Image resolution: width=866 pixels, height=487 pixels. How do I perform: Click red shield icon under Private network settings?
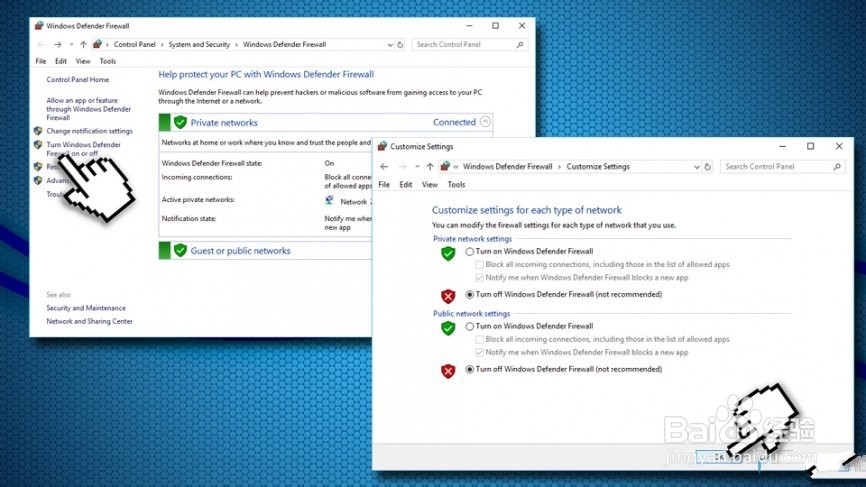tap(448, 297)
